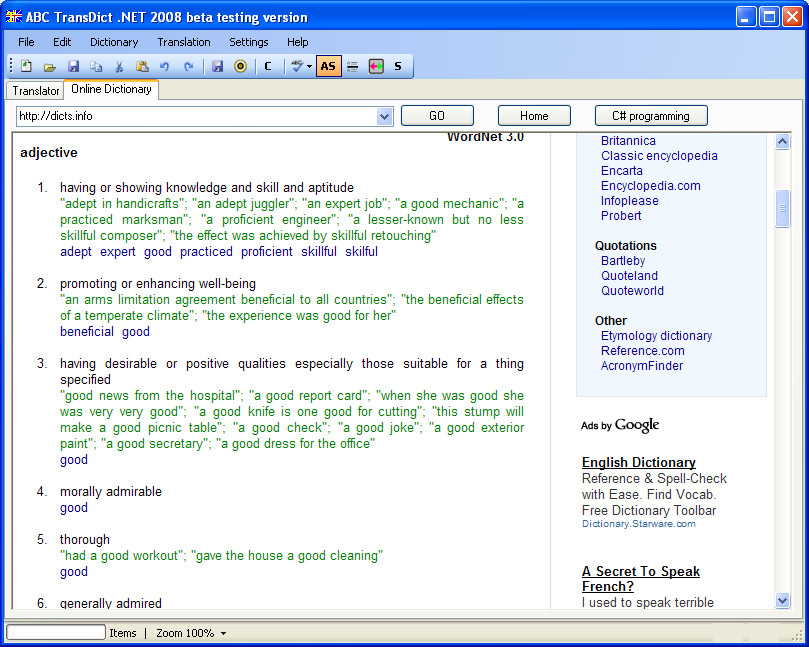Viewport: 809px width, 647px height.
Task: Click the Redo arrow icon
Action: pos(188,66)
